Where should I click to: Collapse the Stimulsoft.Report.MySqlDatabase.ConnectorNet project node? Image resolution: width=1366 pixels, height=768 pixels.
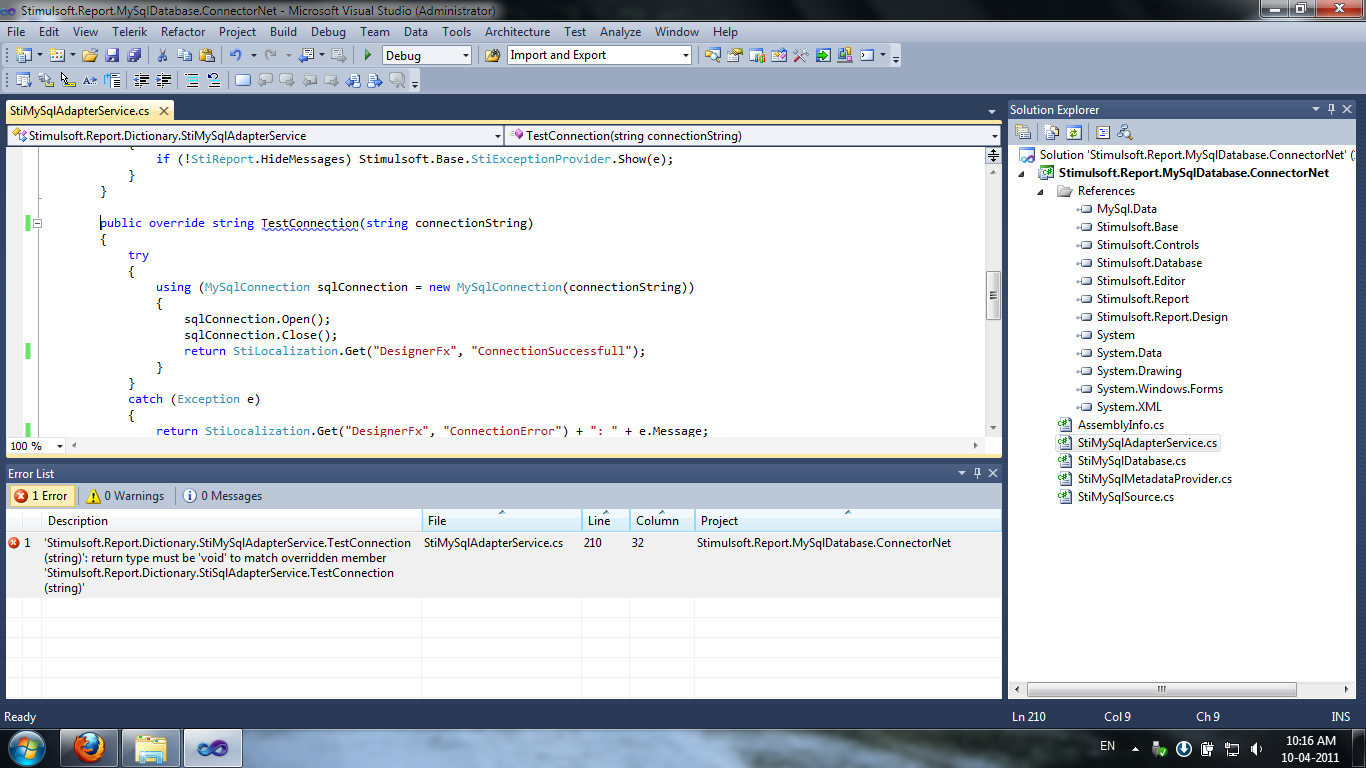[x=1022, y=173]
